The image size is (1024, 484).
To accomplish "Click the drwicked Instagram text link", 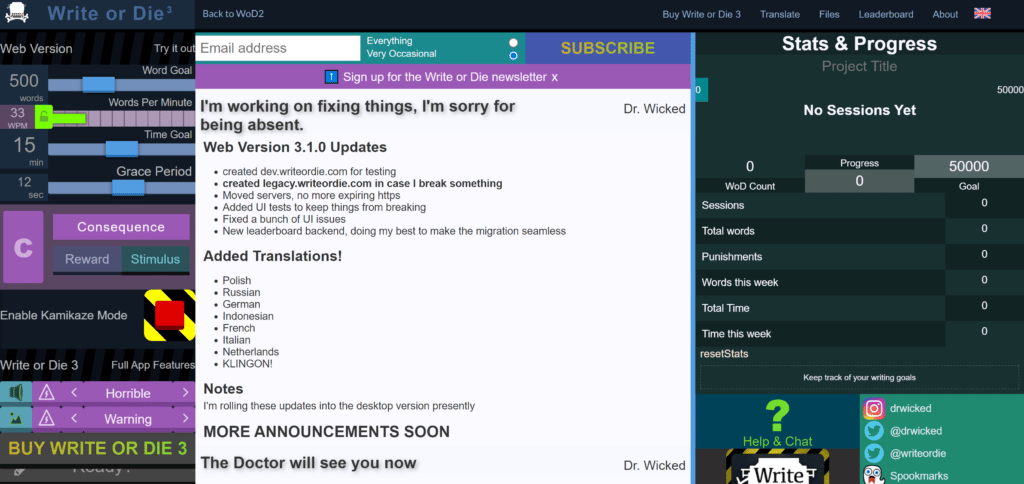I will 910,408.
